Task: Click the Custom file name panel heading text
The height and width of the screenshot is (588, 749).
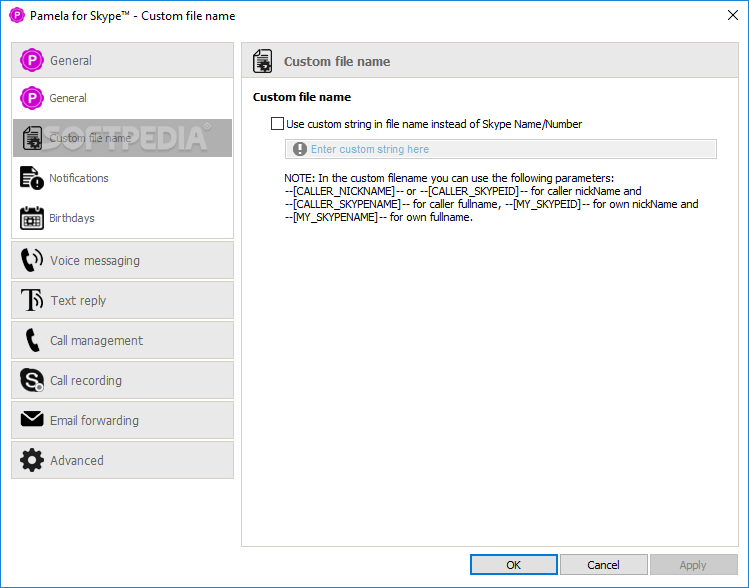Action: point(337,62)
